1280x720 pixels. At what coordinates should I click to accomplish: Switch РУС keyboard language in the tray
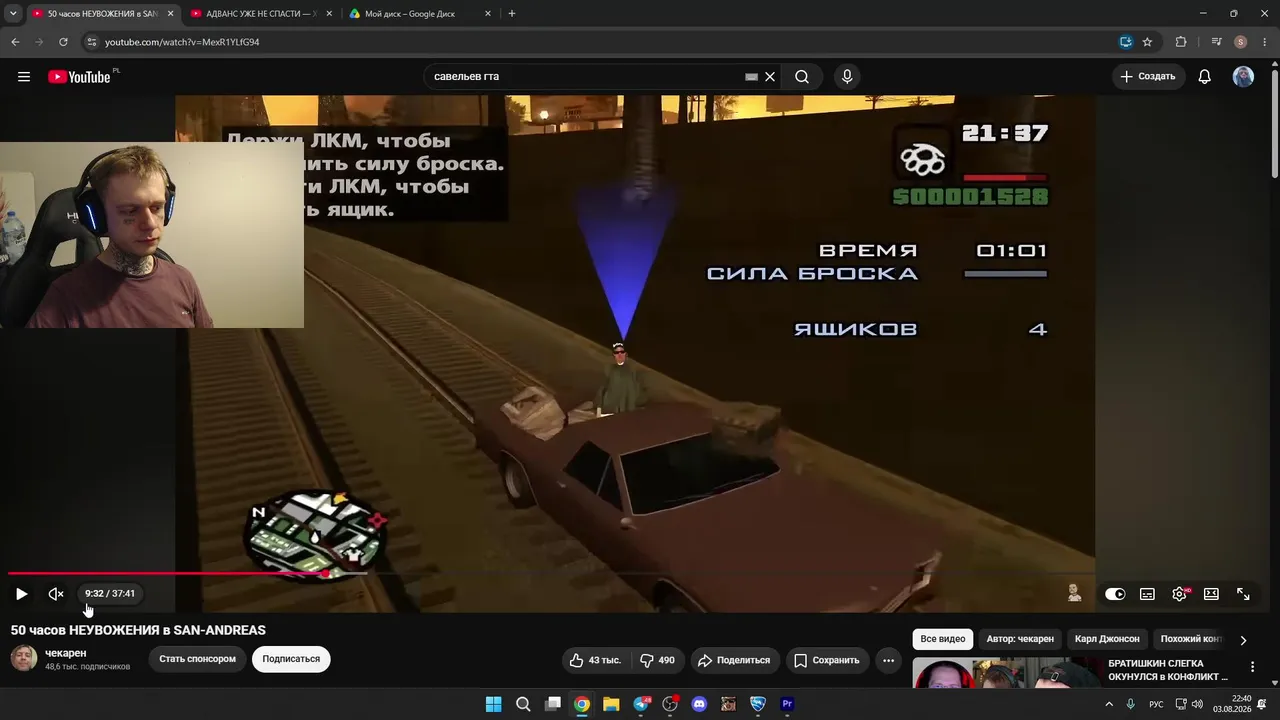coord(1156,704)
